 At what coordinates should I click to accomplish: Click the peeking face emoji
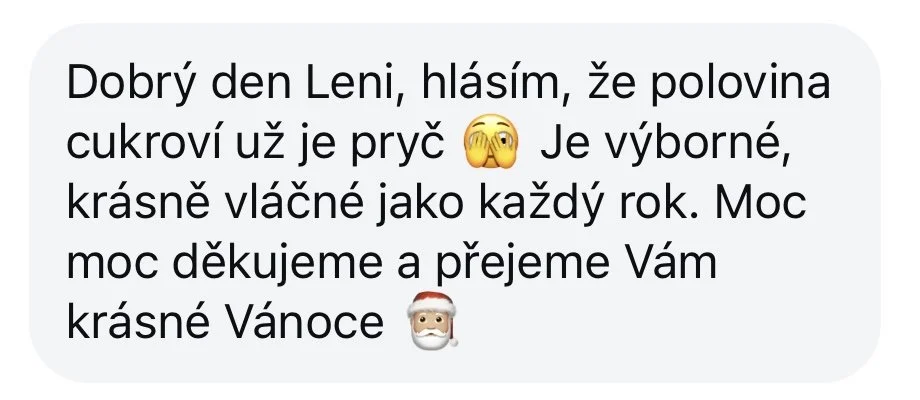(x=491, y=142)
